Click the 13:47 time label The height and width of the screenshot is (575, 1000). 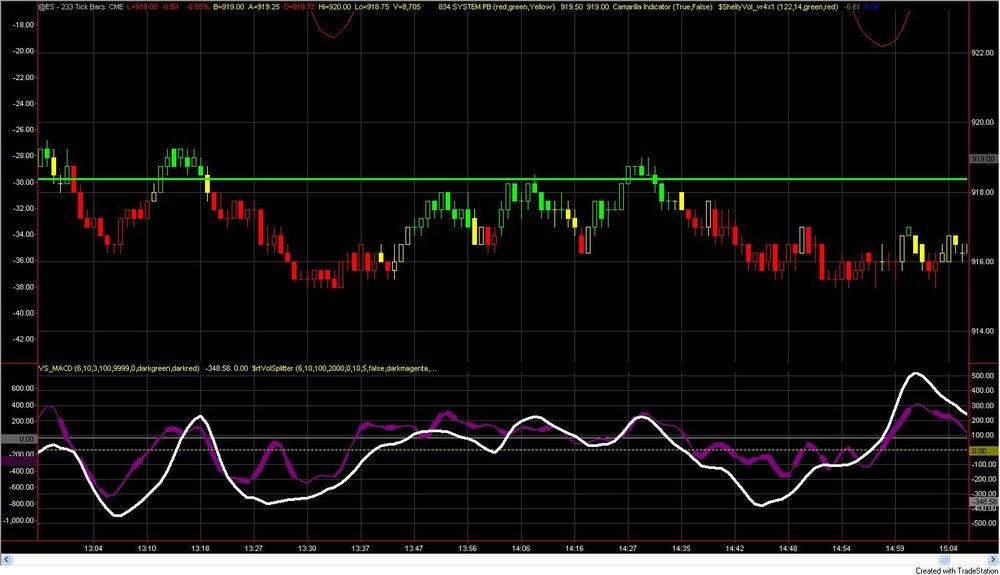point(414,548)
